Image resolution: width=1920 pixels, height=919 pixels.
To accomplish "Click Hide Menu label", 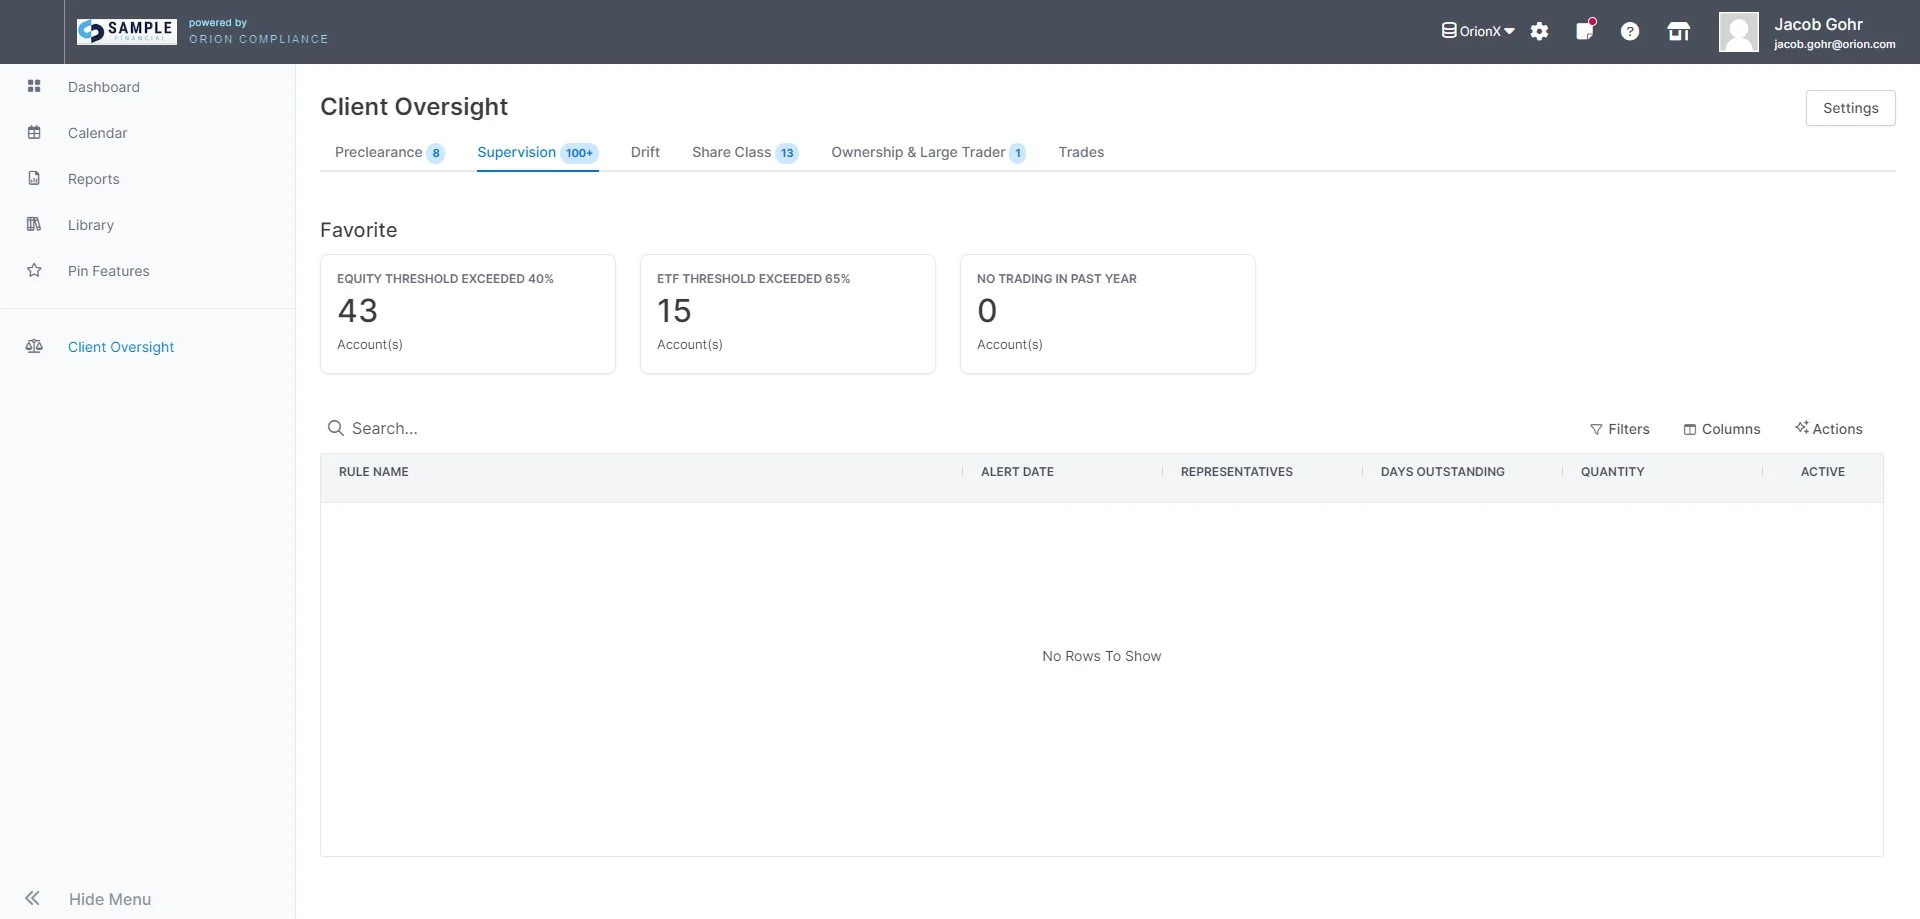I will coord(110,899).
